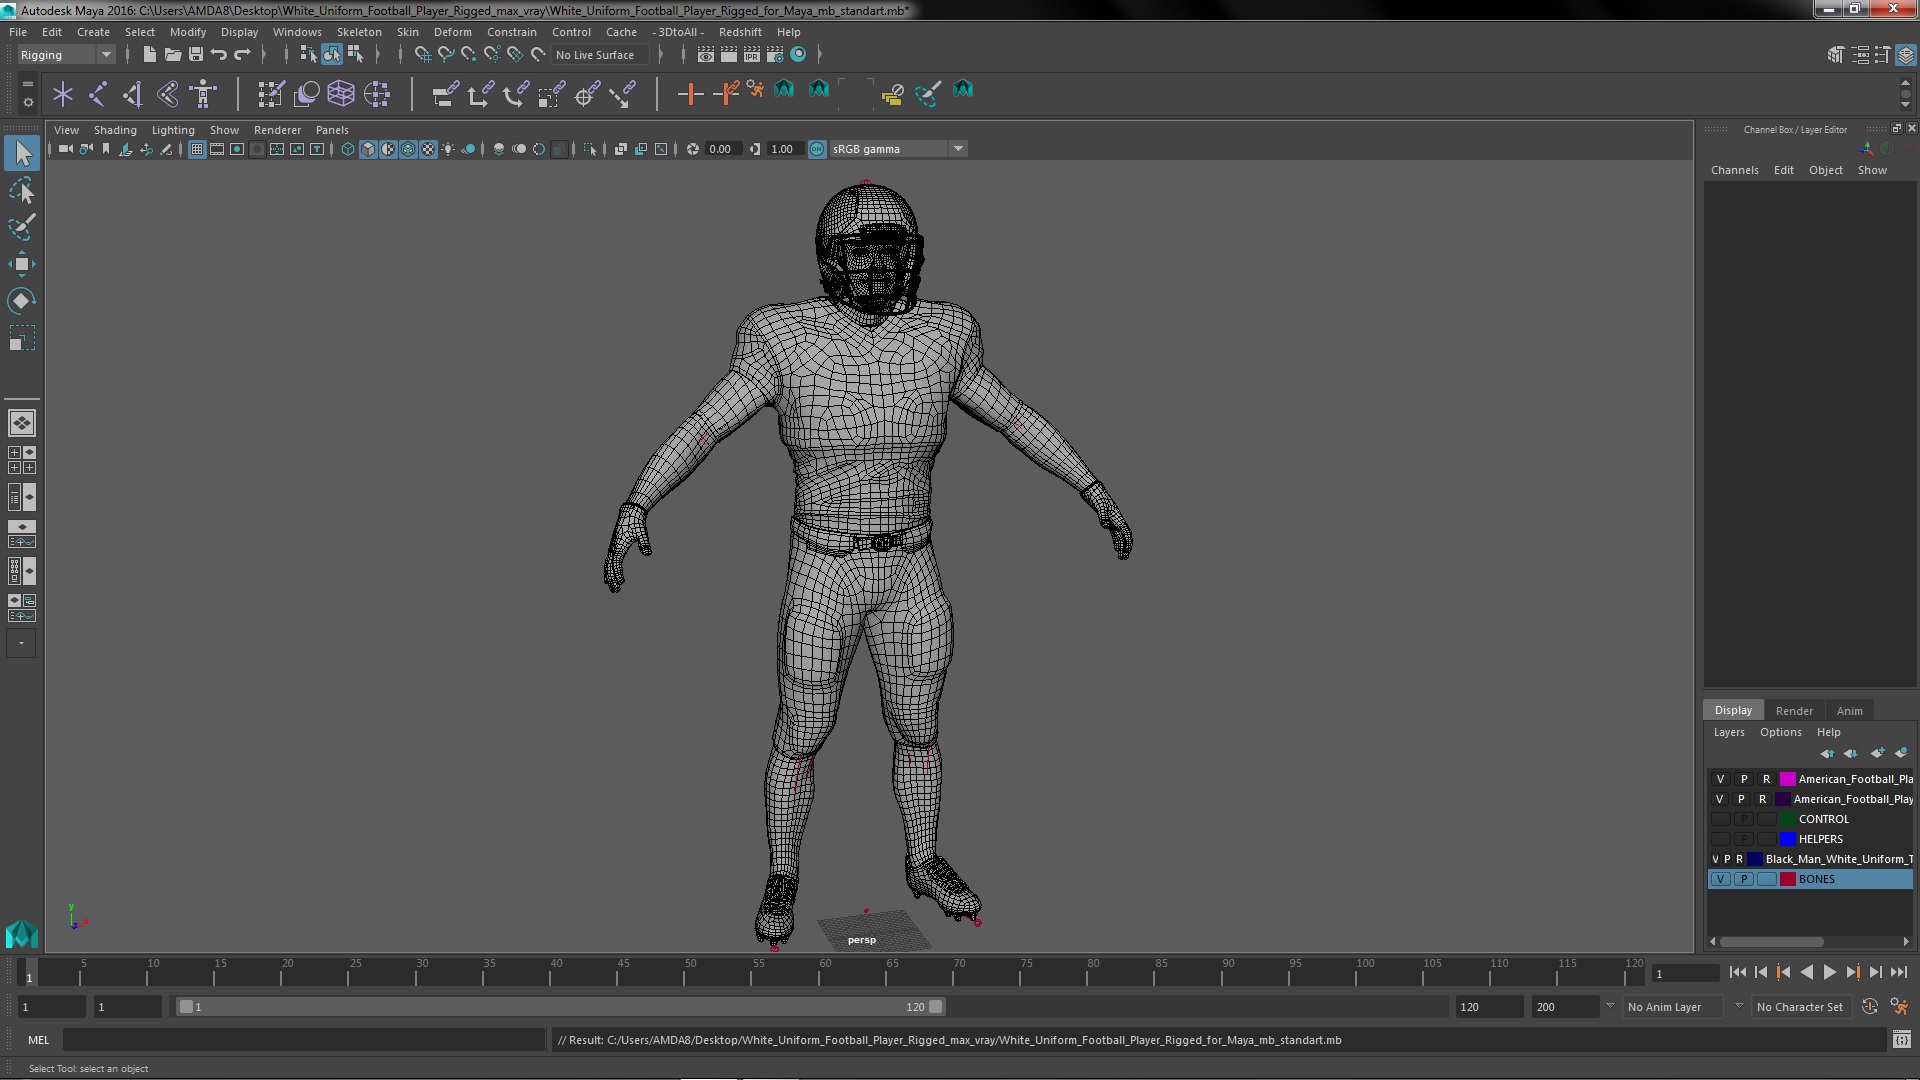Toggle visibility of HELPERS layer
This screenshot has height=1080, width=1920.
pos(1720,839)
